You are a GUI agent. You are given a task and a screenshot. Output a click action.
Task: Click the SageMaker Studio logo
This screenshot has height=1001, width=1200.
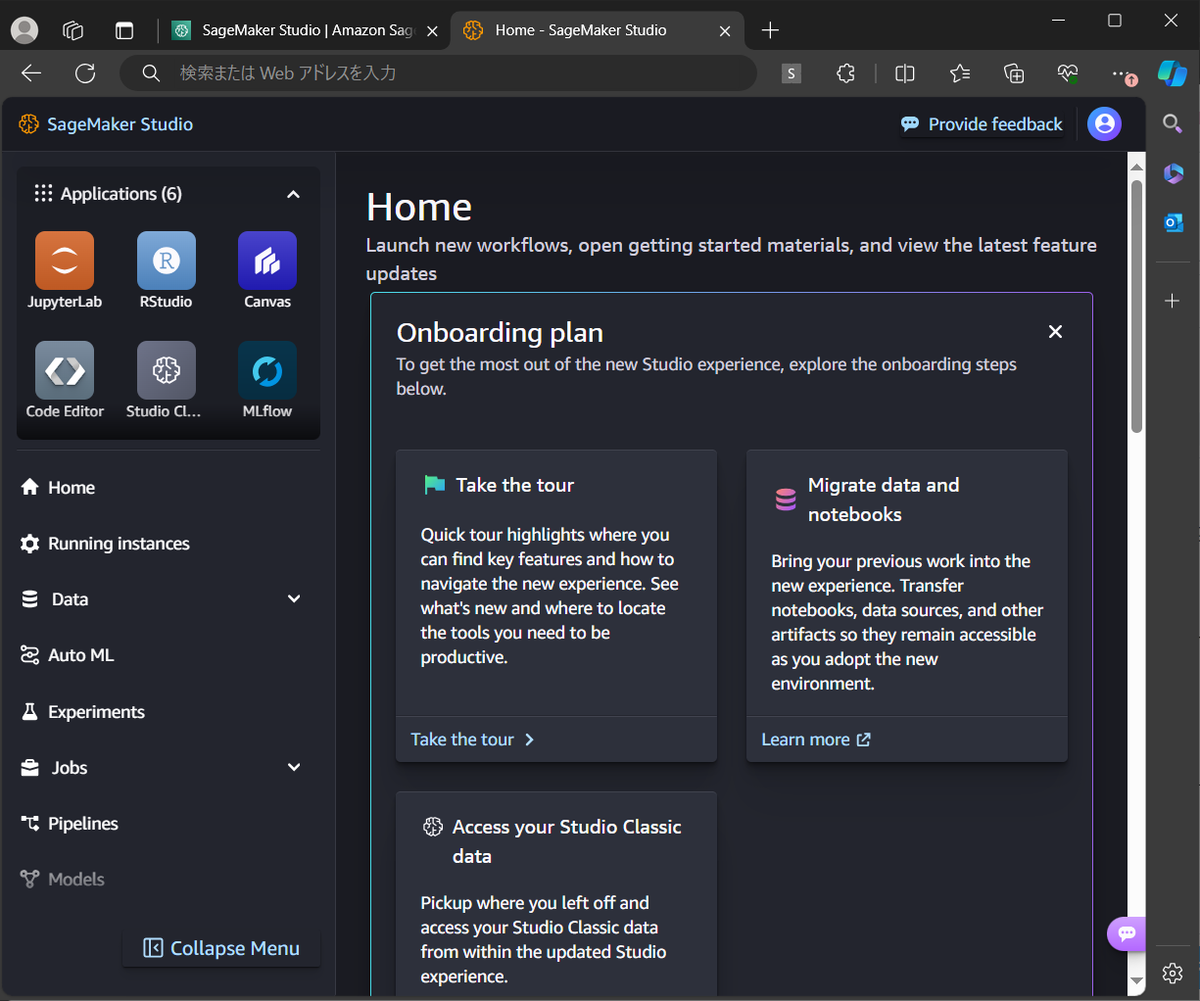(x=105, y=124)
